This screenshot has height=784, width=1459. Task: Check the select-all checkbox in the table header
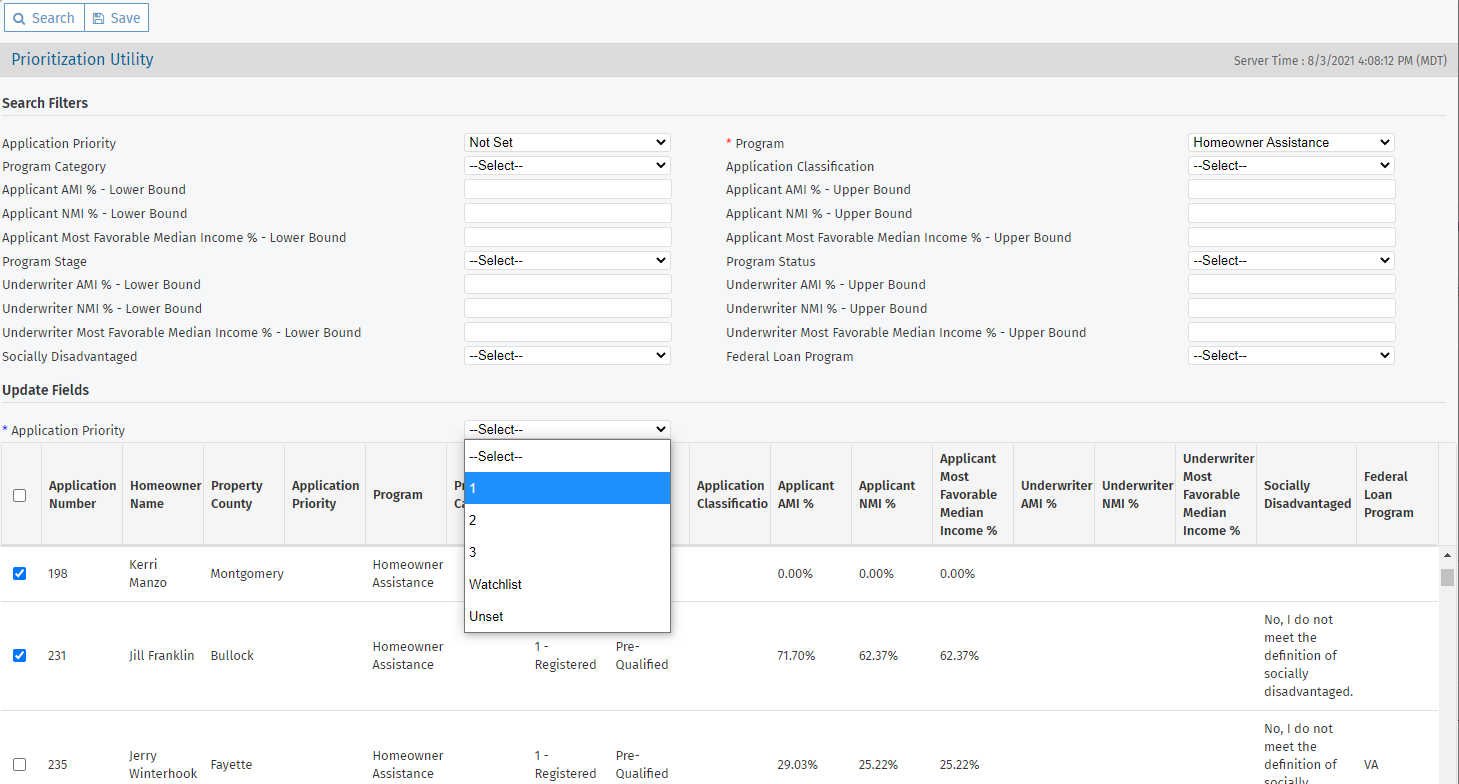tap(19, 495)
